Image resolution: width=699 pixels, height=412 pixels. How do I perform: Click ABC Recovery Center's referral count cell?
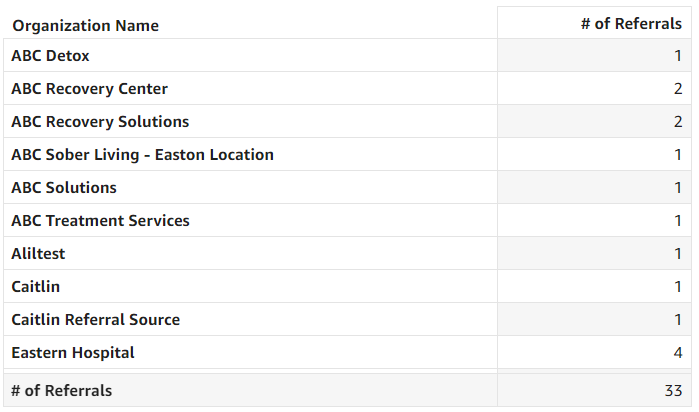[677, 89]
